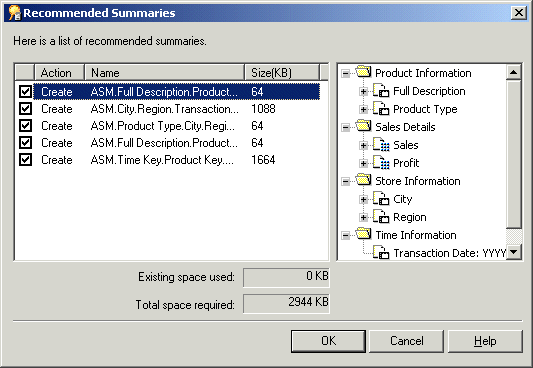Expand the City node
The image size is (533, 368).
(x=363, y=199)
